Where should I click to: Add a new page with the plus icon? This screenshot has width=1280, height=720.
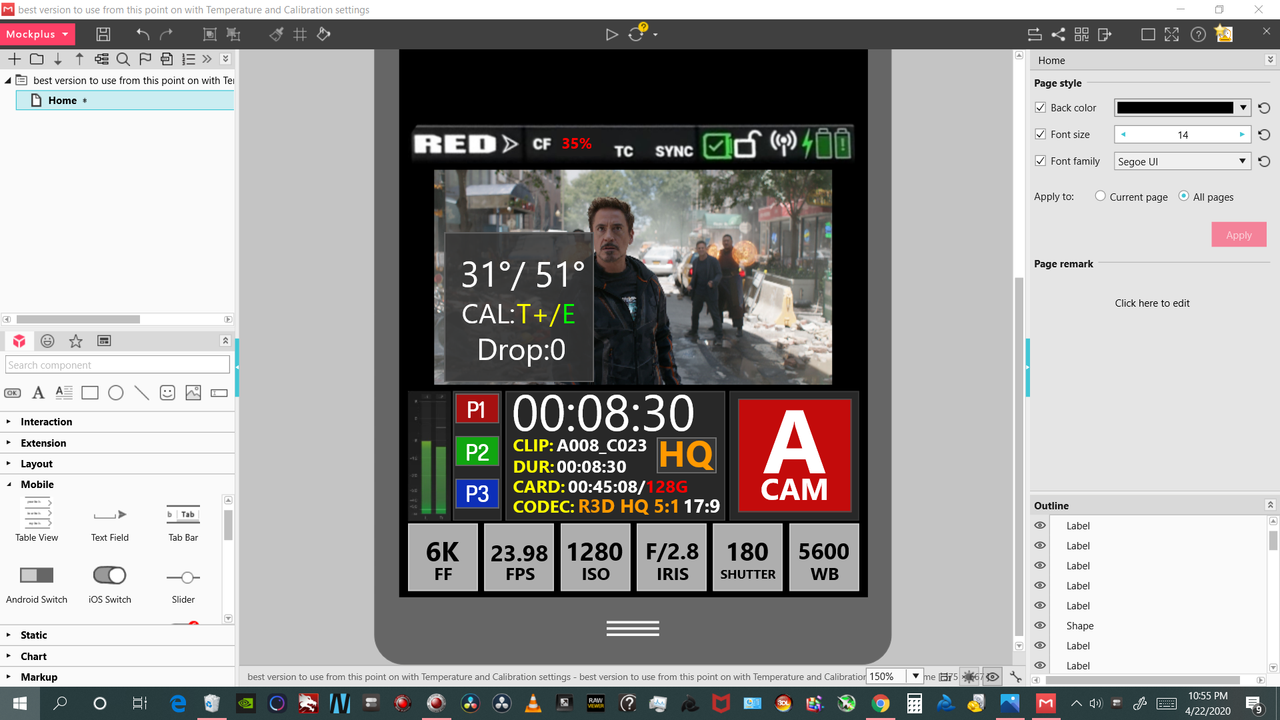pos(14,59)
